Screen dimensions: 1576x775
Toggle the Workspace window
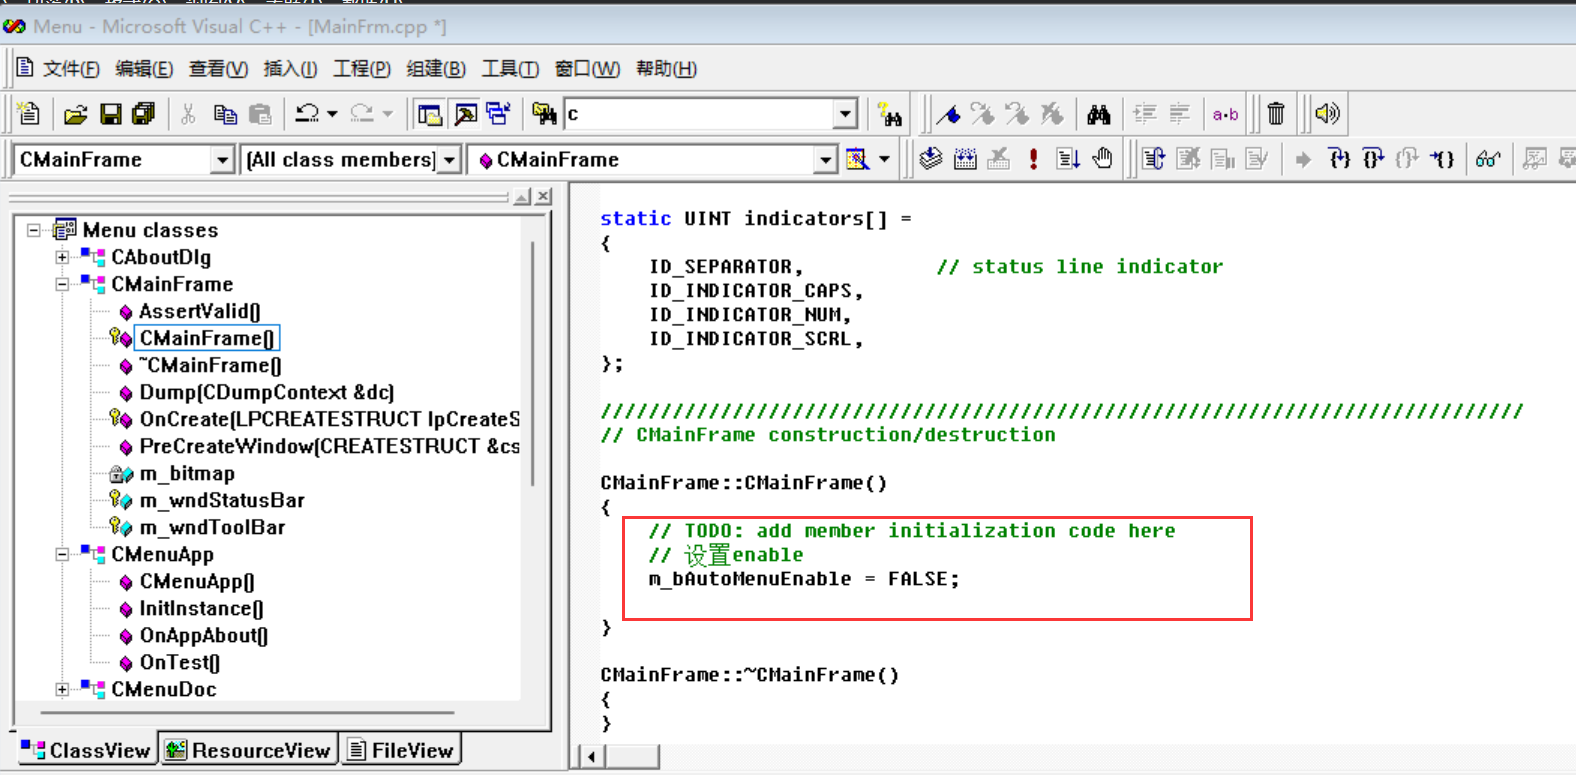(430, 114)
